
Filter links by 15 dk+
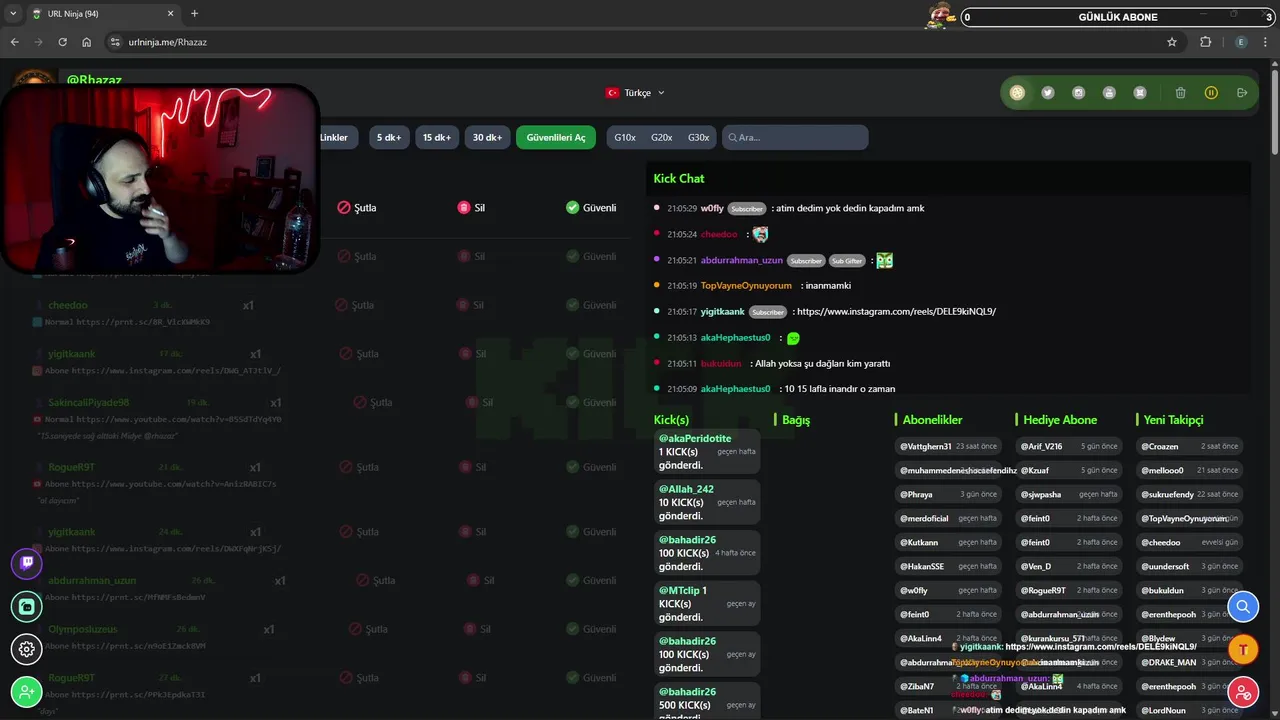coord(436,137)
